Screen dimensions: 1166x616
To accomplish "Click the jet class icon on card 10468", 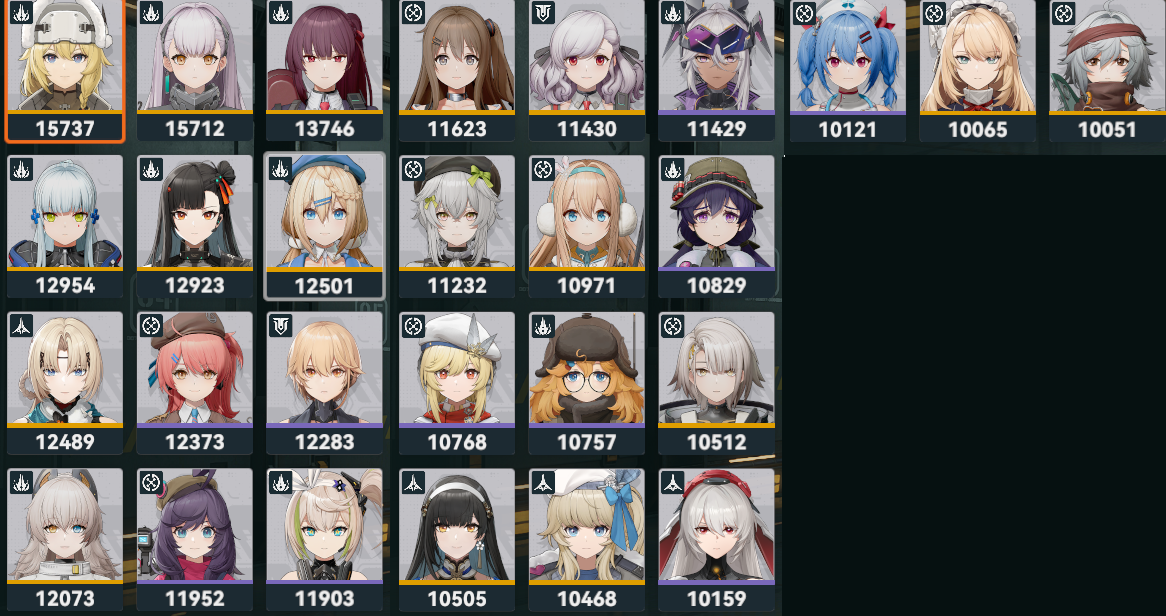I will click(543, 483).
